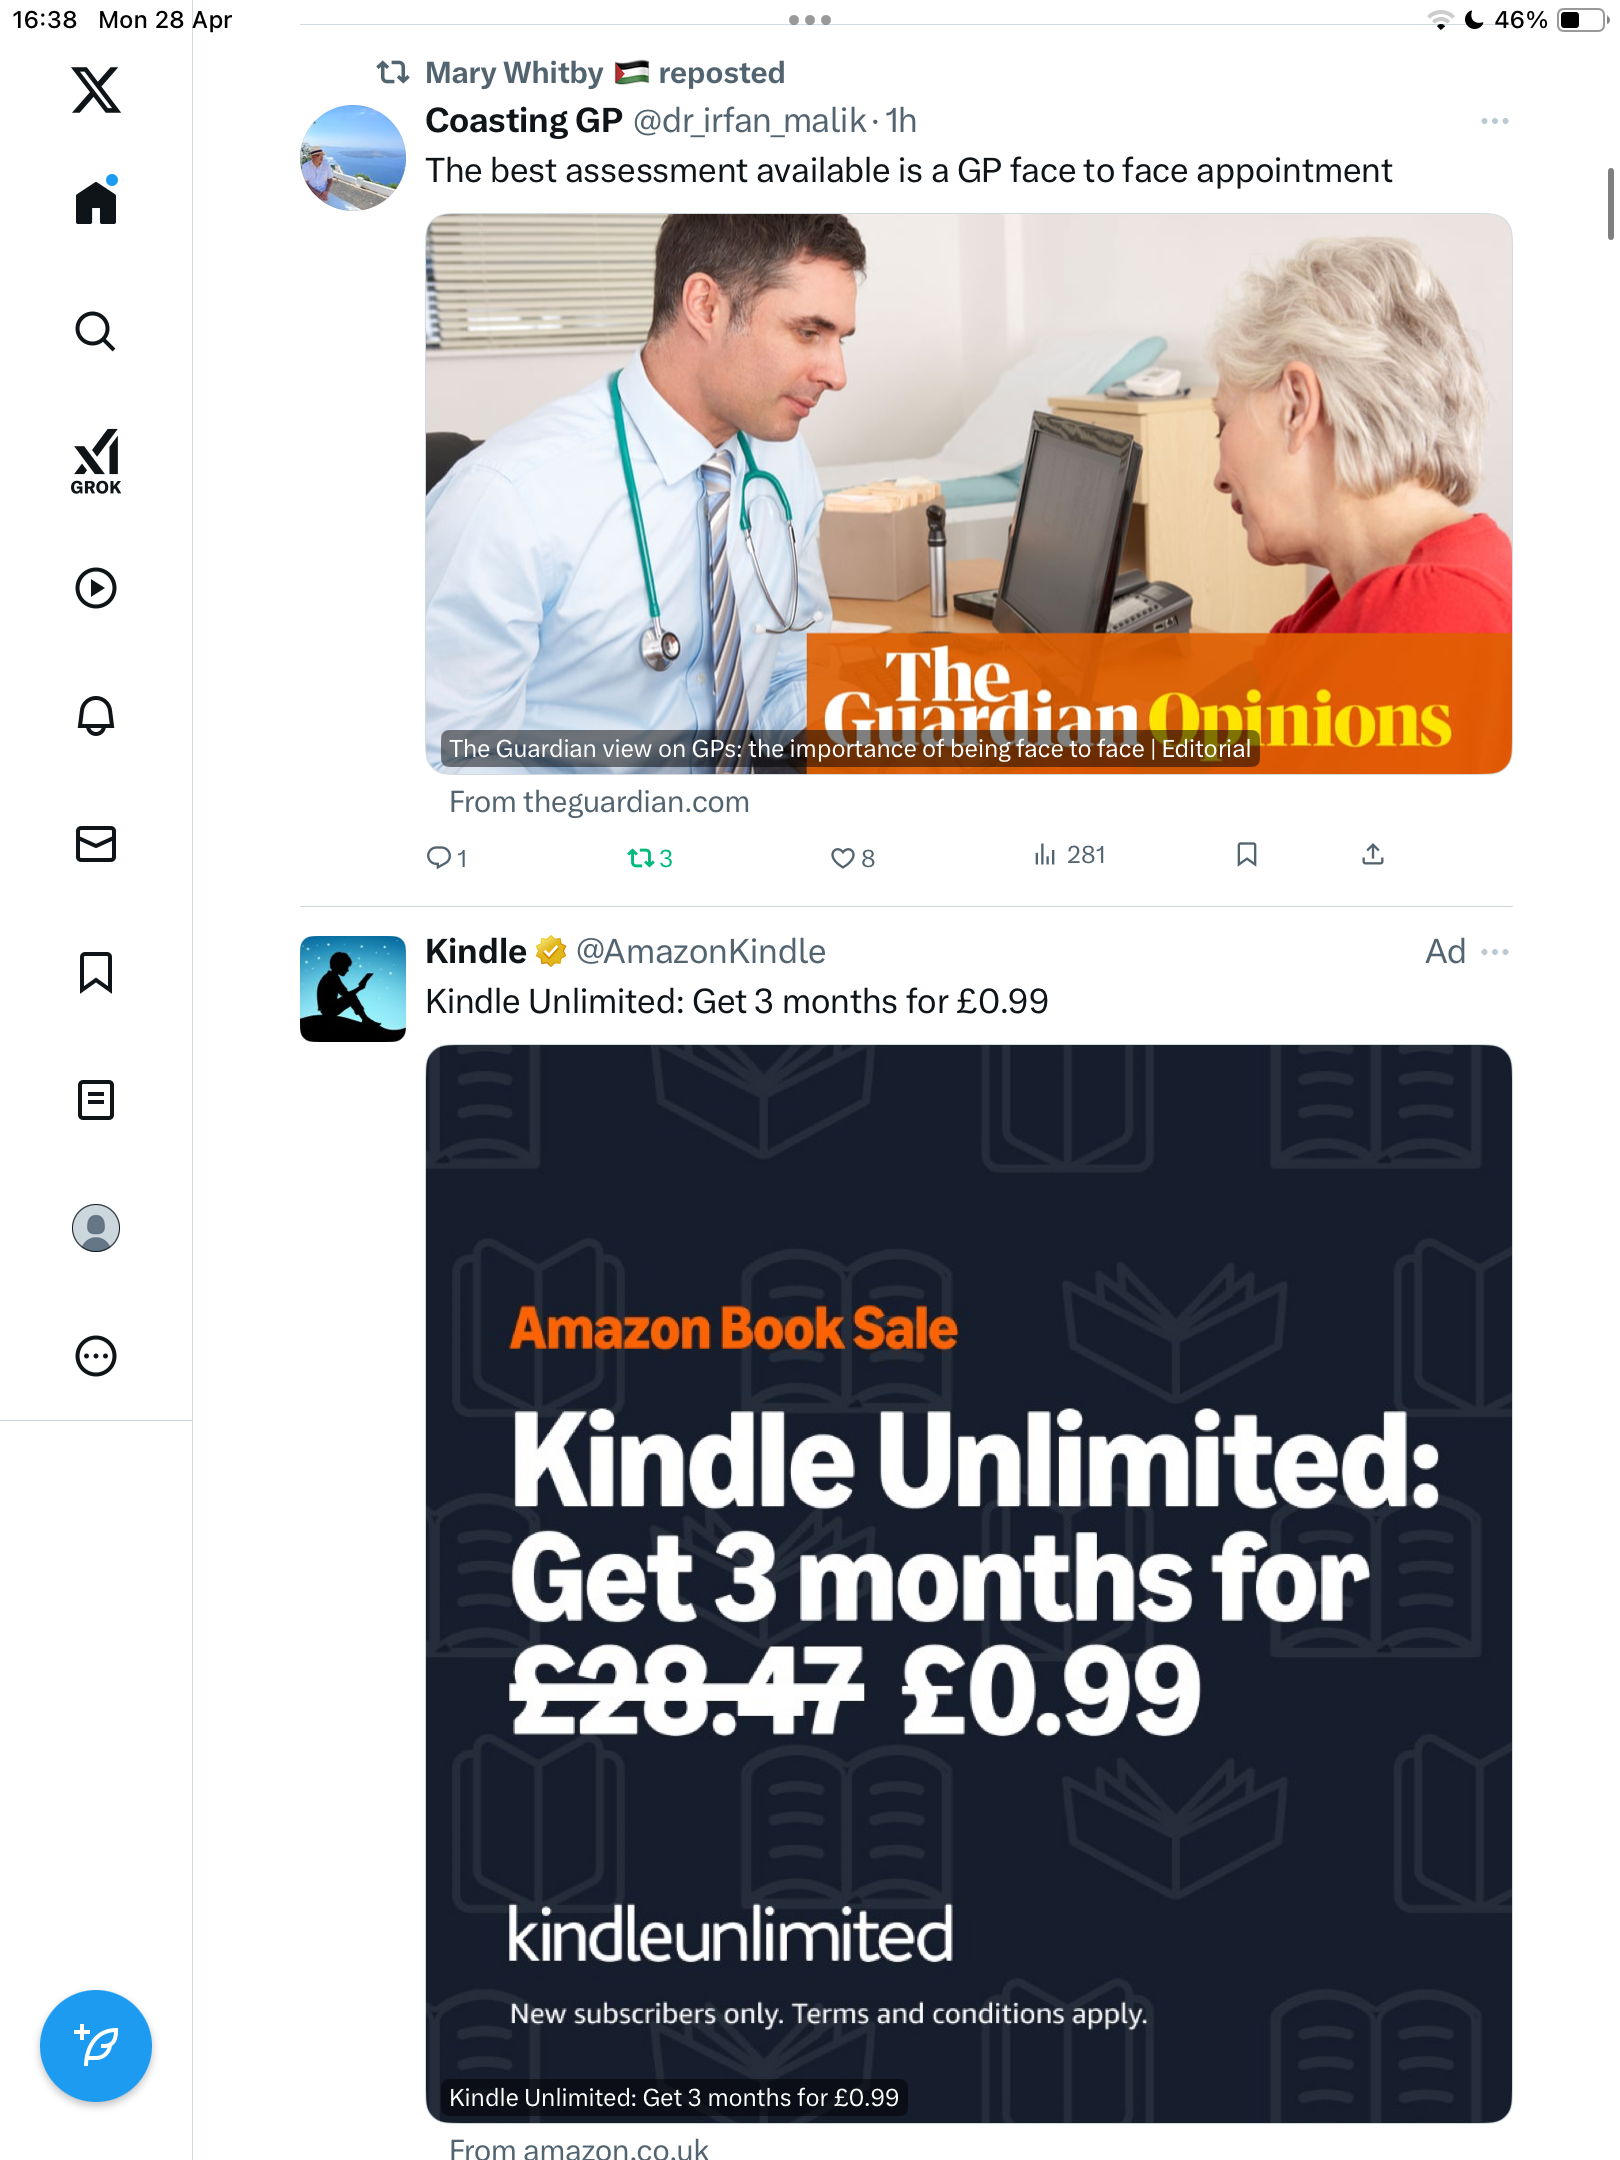Bookmark the Coasting GP post

pyautogui.click(x=1246, y=854)
